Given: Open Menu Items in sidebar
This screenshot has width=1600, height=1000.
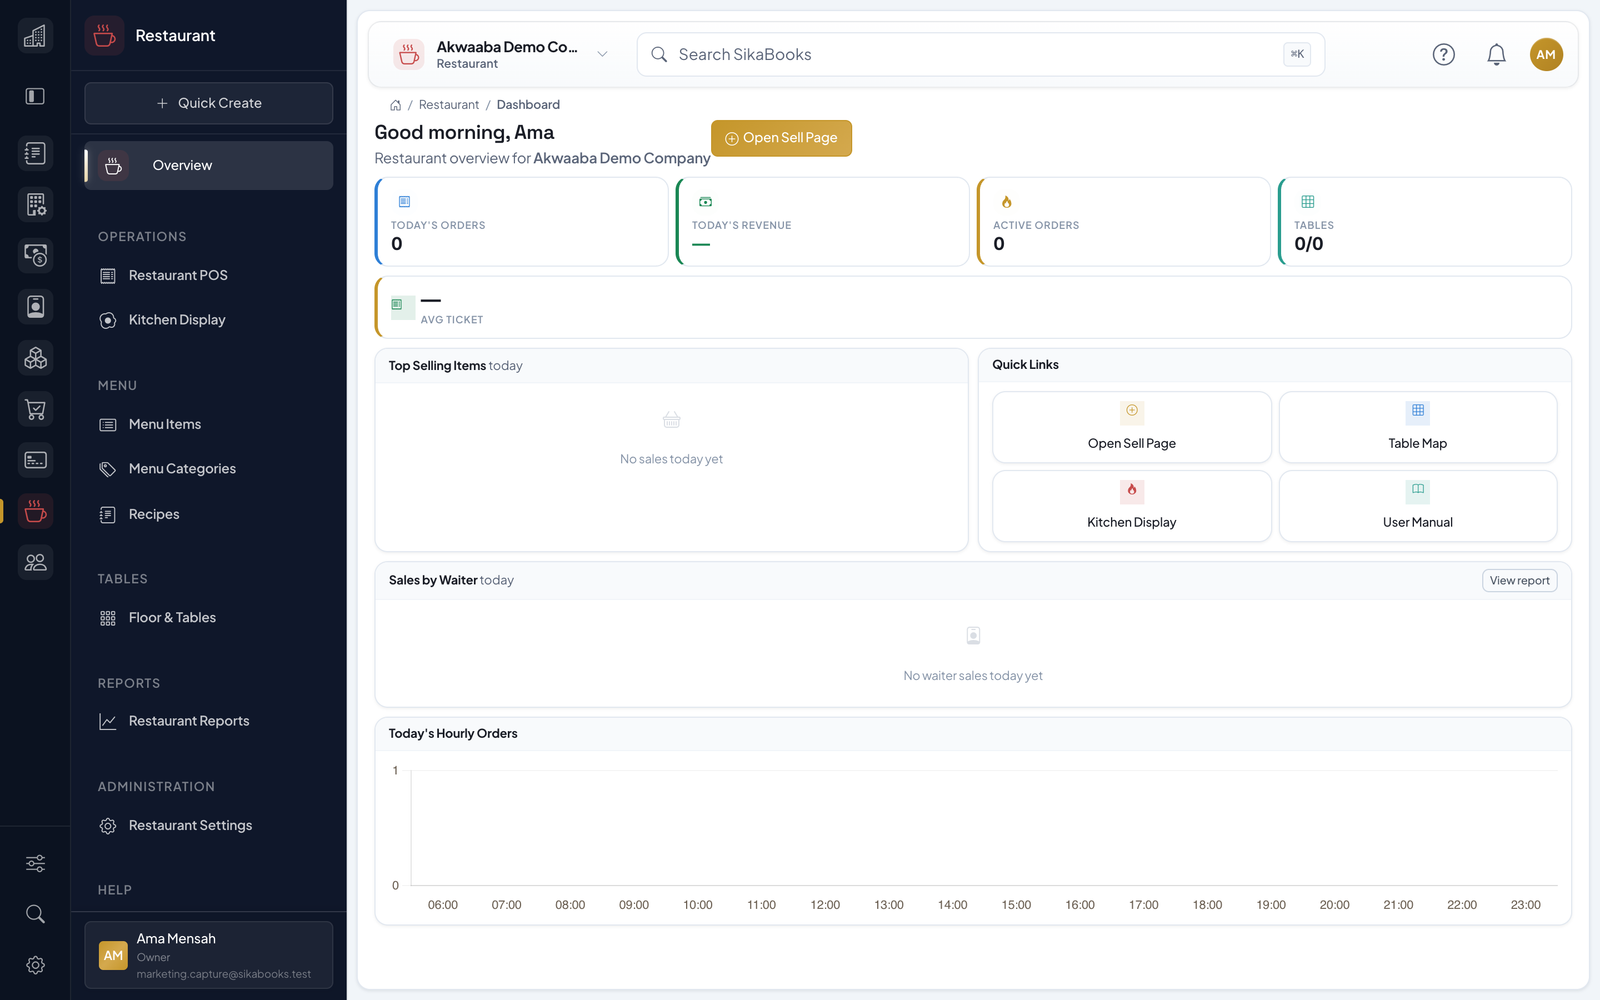Looking at the screenshot, I should coord(209,424).
